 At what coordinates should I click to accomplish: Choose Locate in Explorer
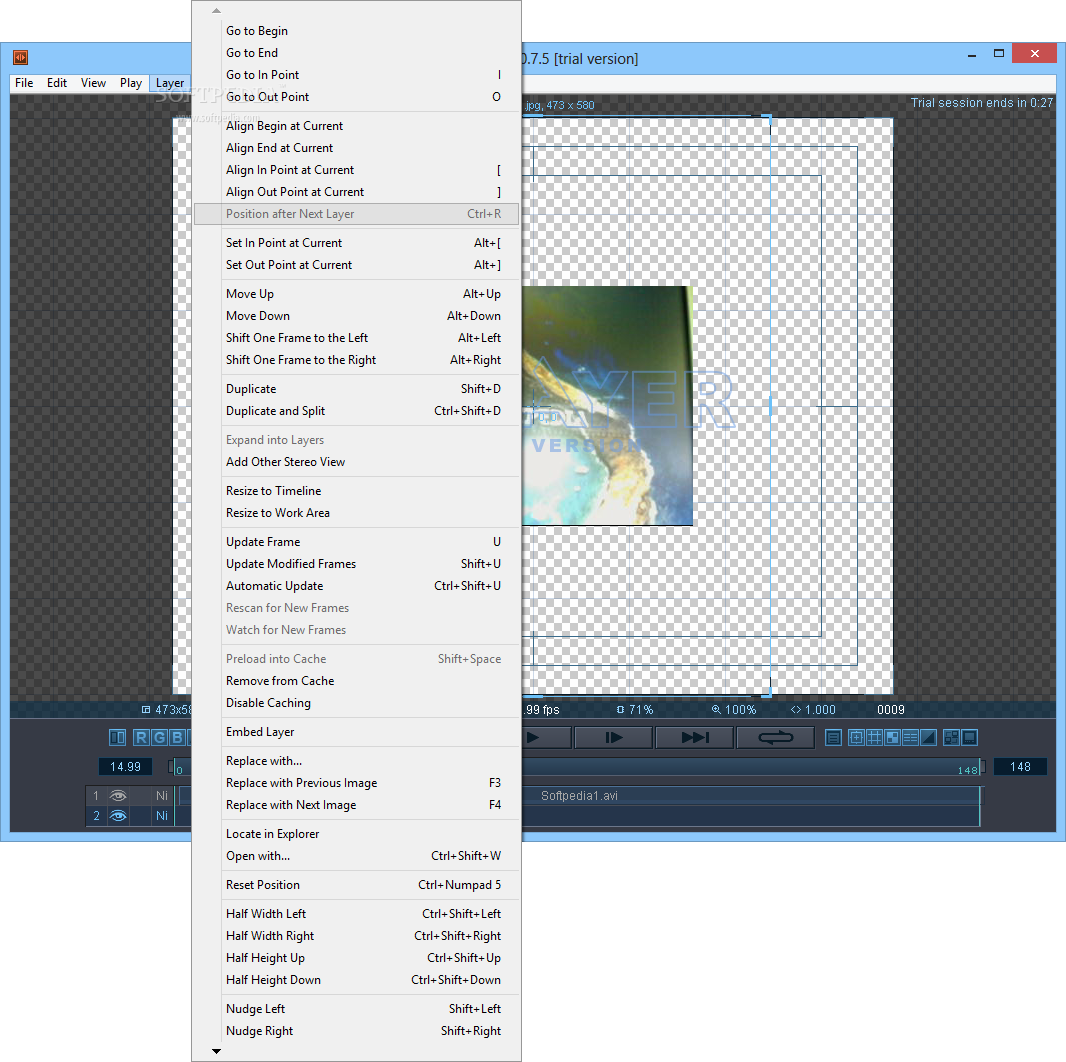point(356,834)
